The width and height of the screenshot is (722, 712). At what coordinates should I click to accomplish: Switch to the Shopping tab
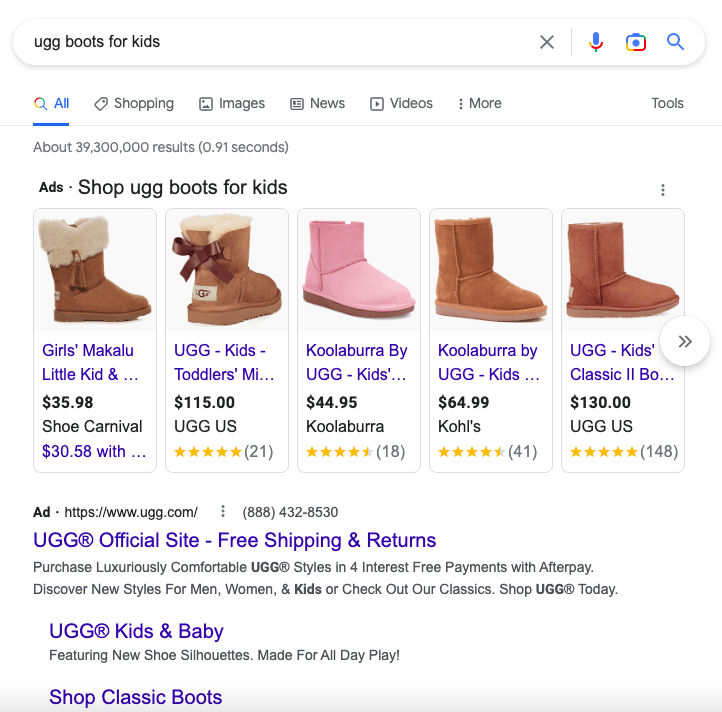[134, 104]
